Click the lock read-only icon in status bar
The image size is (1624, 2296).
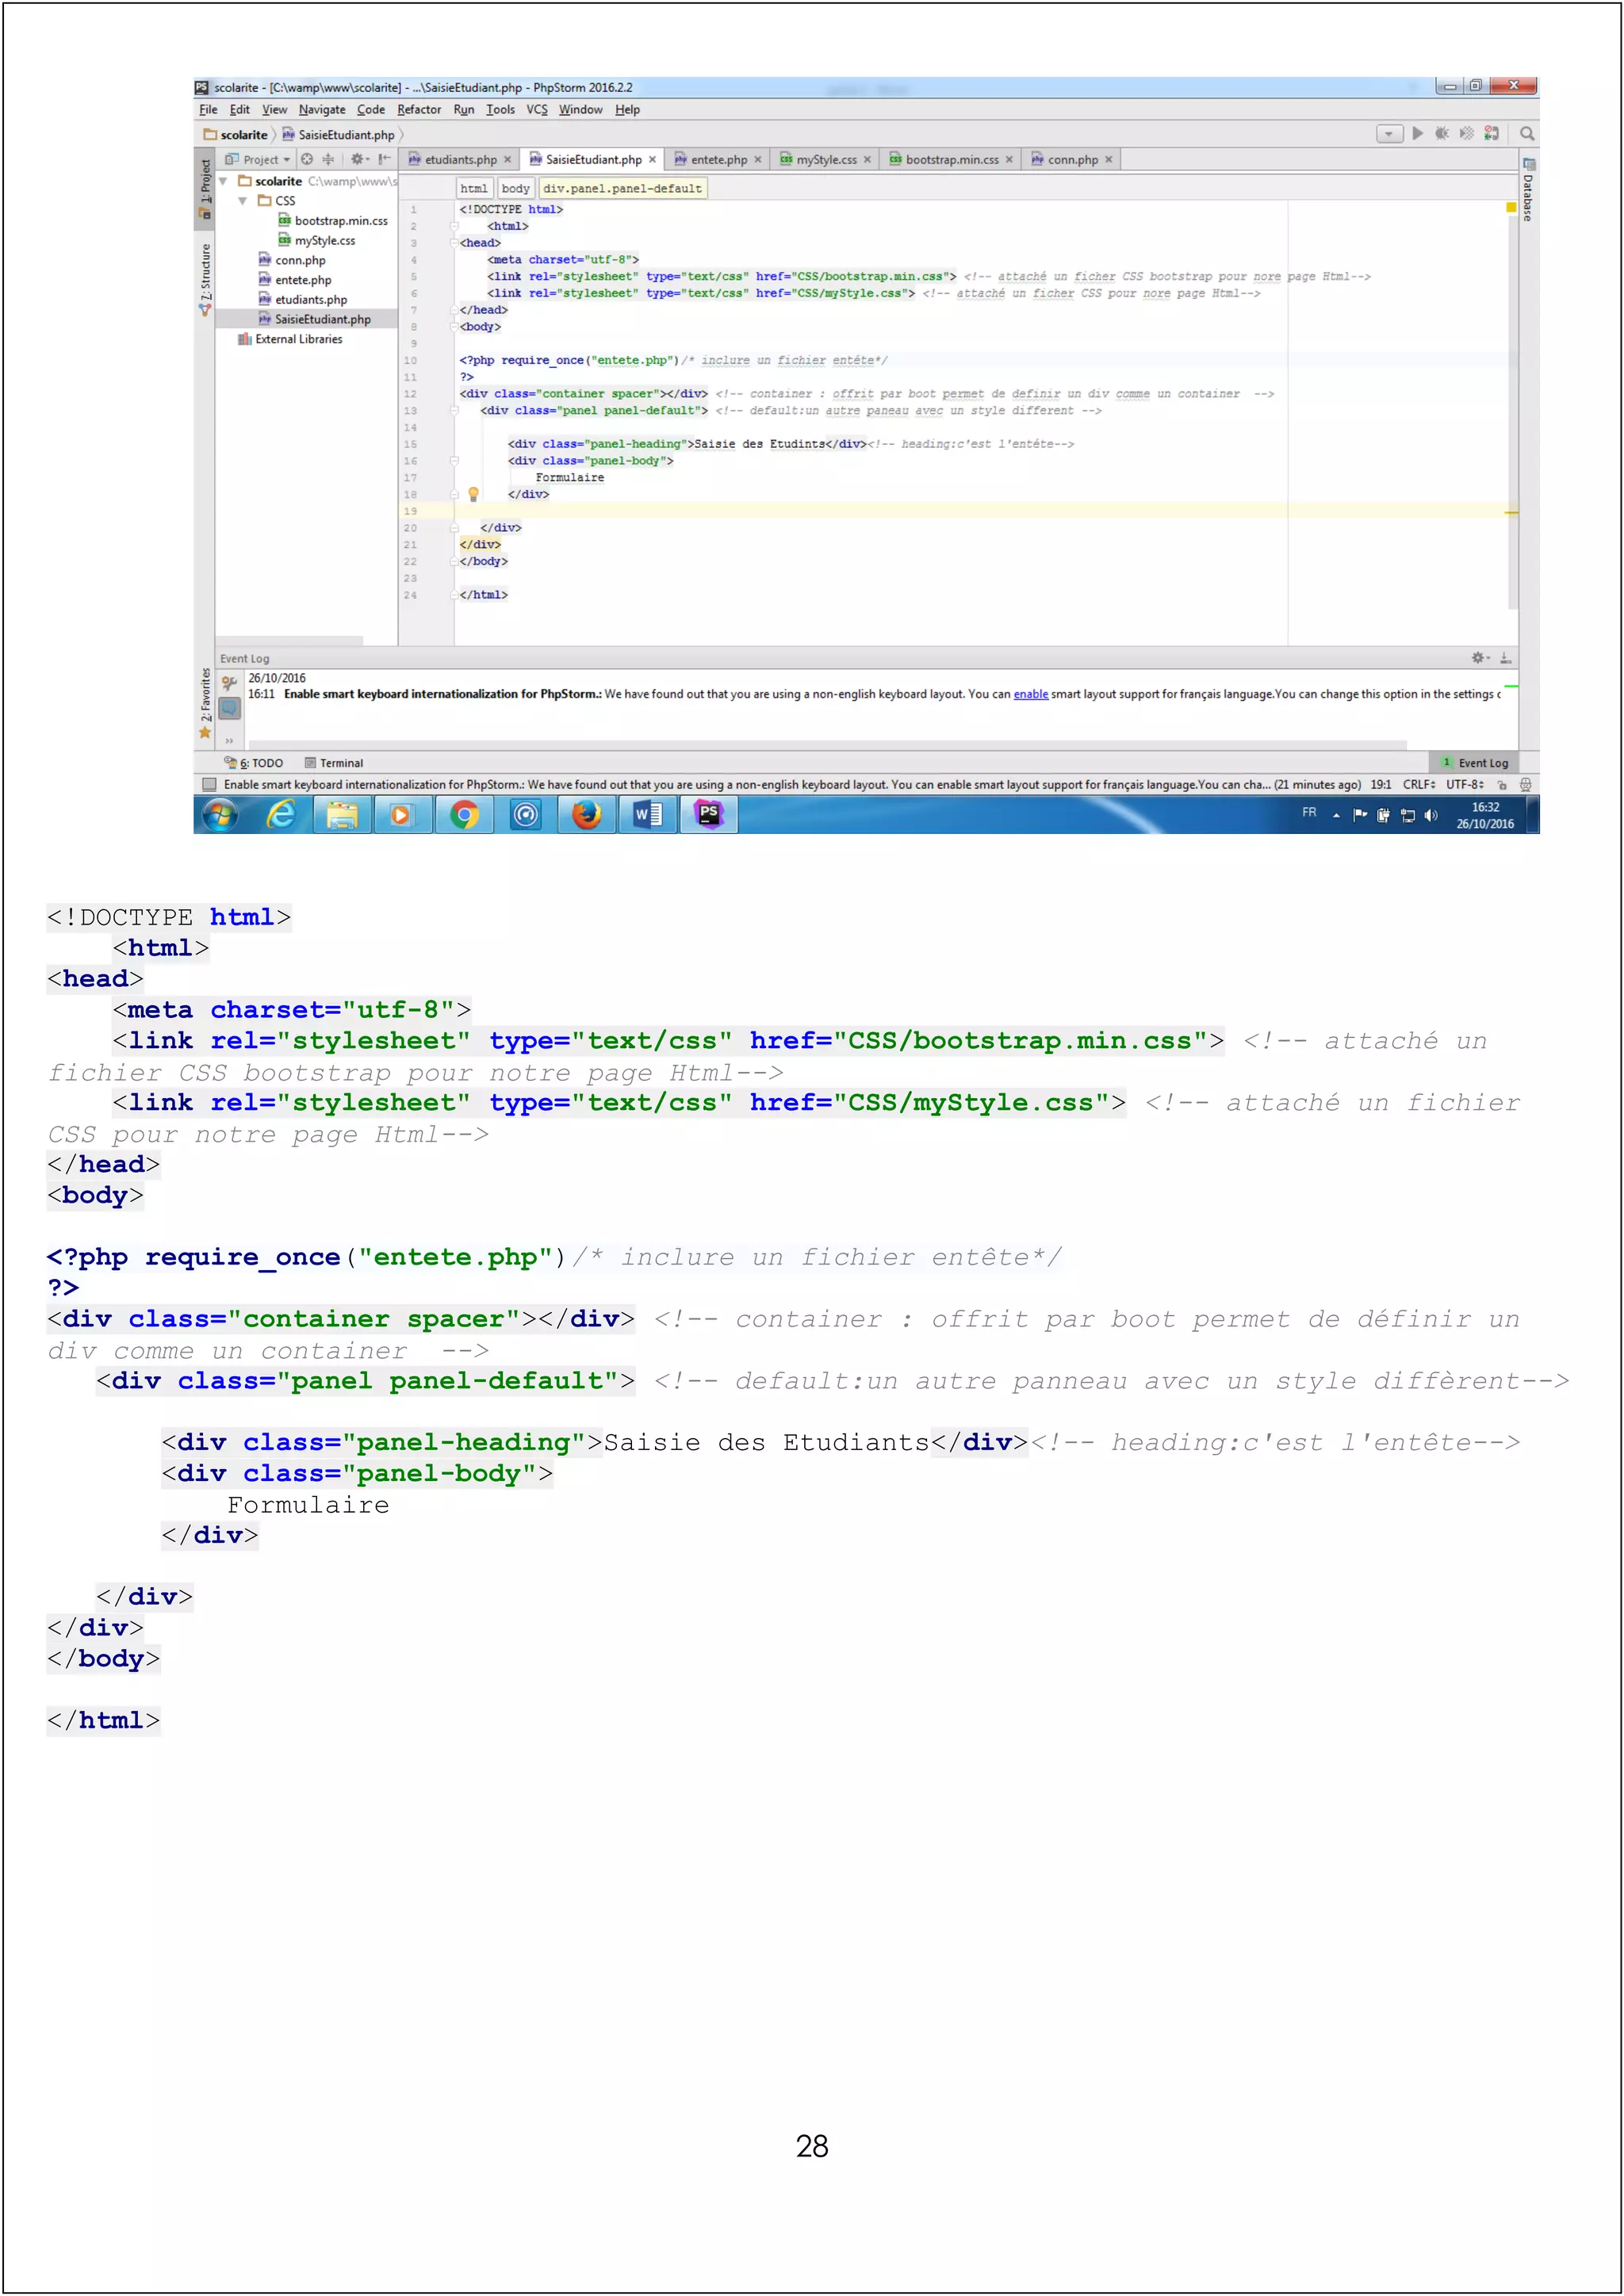(1502, 785)
